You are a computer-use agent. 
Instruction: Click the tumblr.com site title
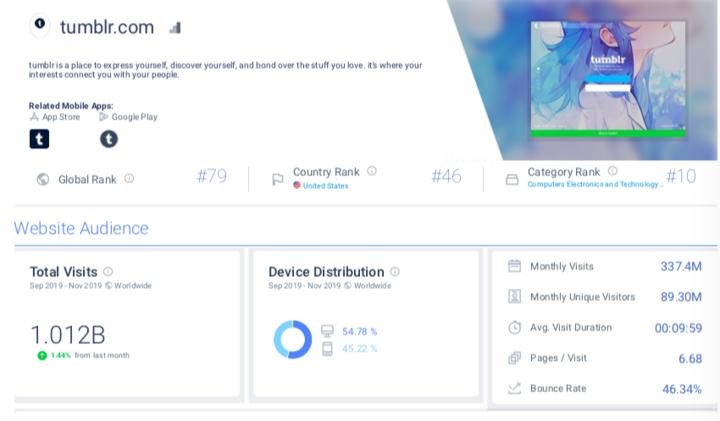107,27
